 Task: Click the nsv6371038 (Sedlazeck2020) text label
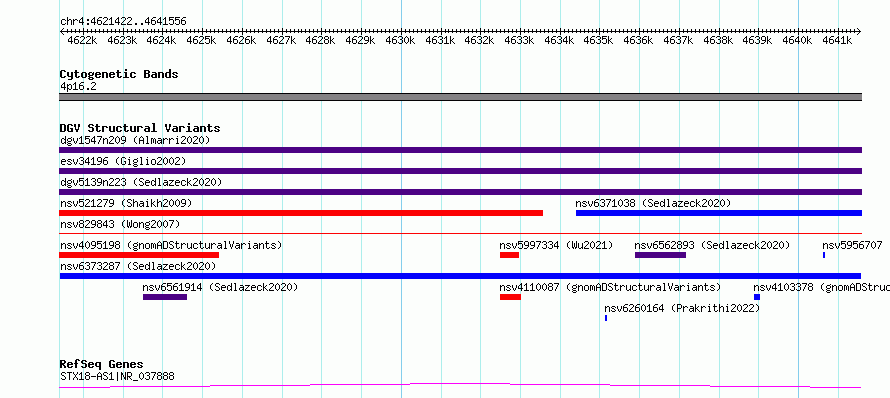pyautogui.click(x=653, y=203)
